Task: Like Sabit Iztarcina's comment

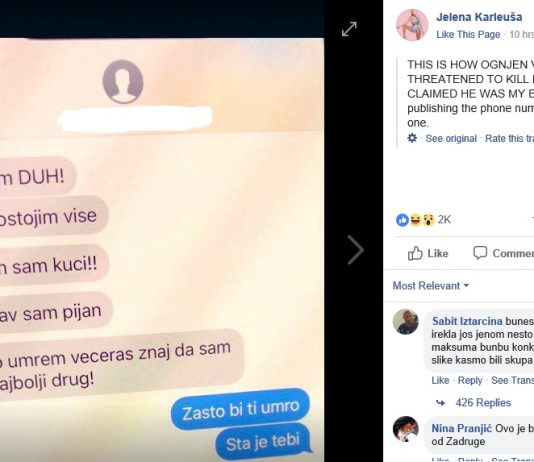Action: pos(440,380)
